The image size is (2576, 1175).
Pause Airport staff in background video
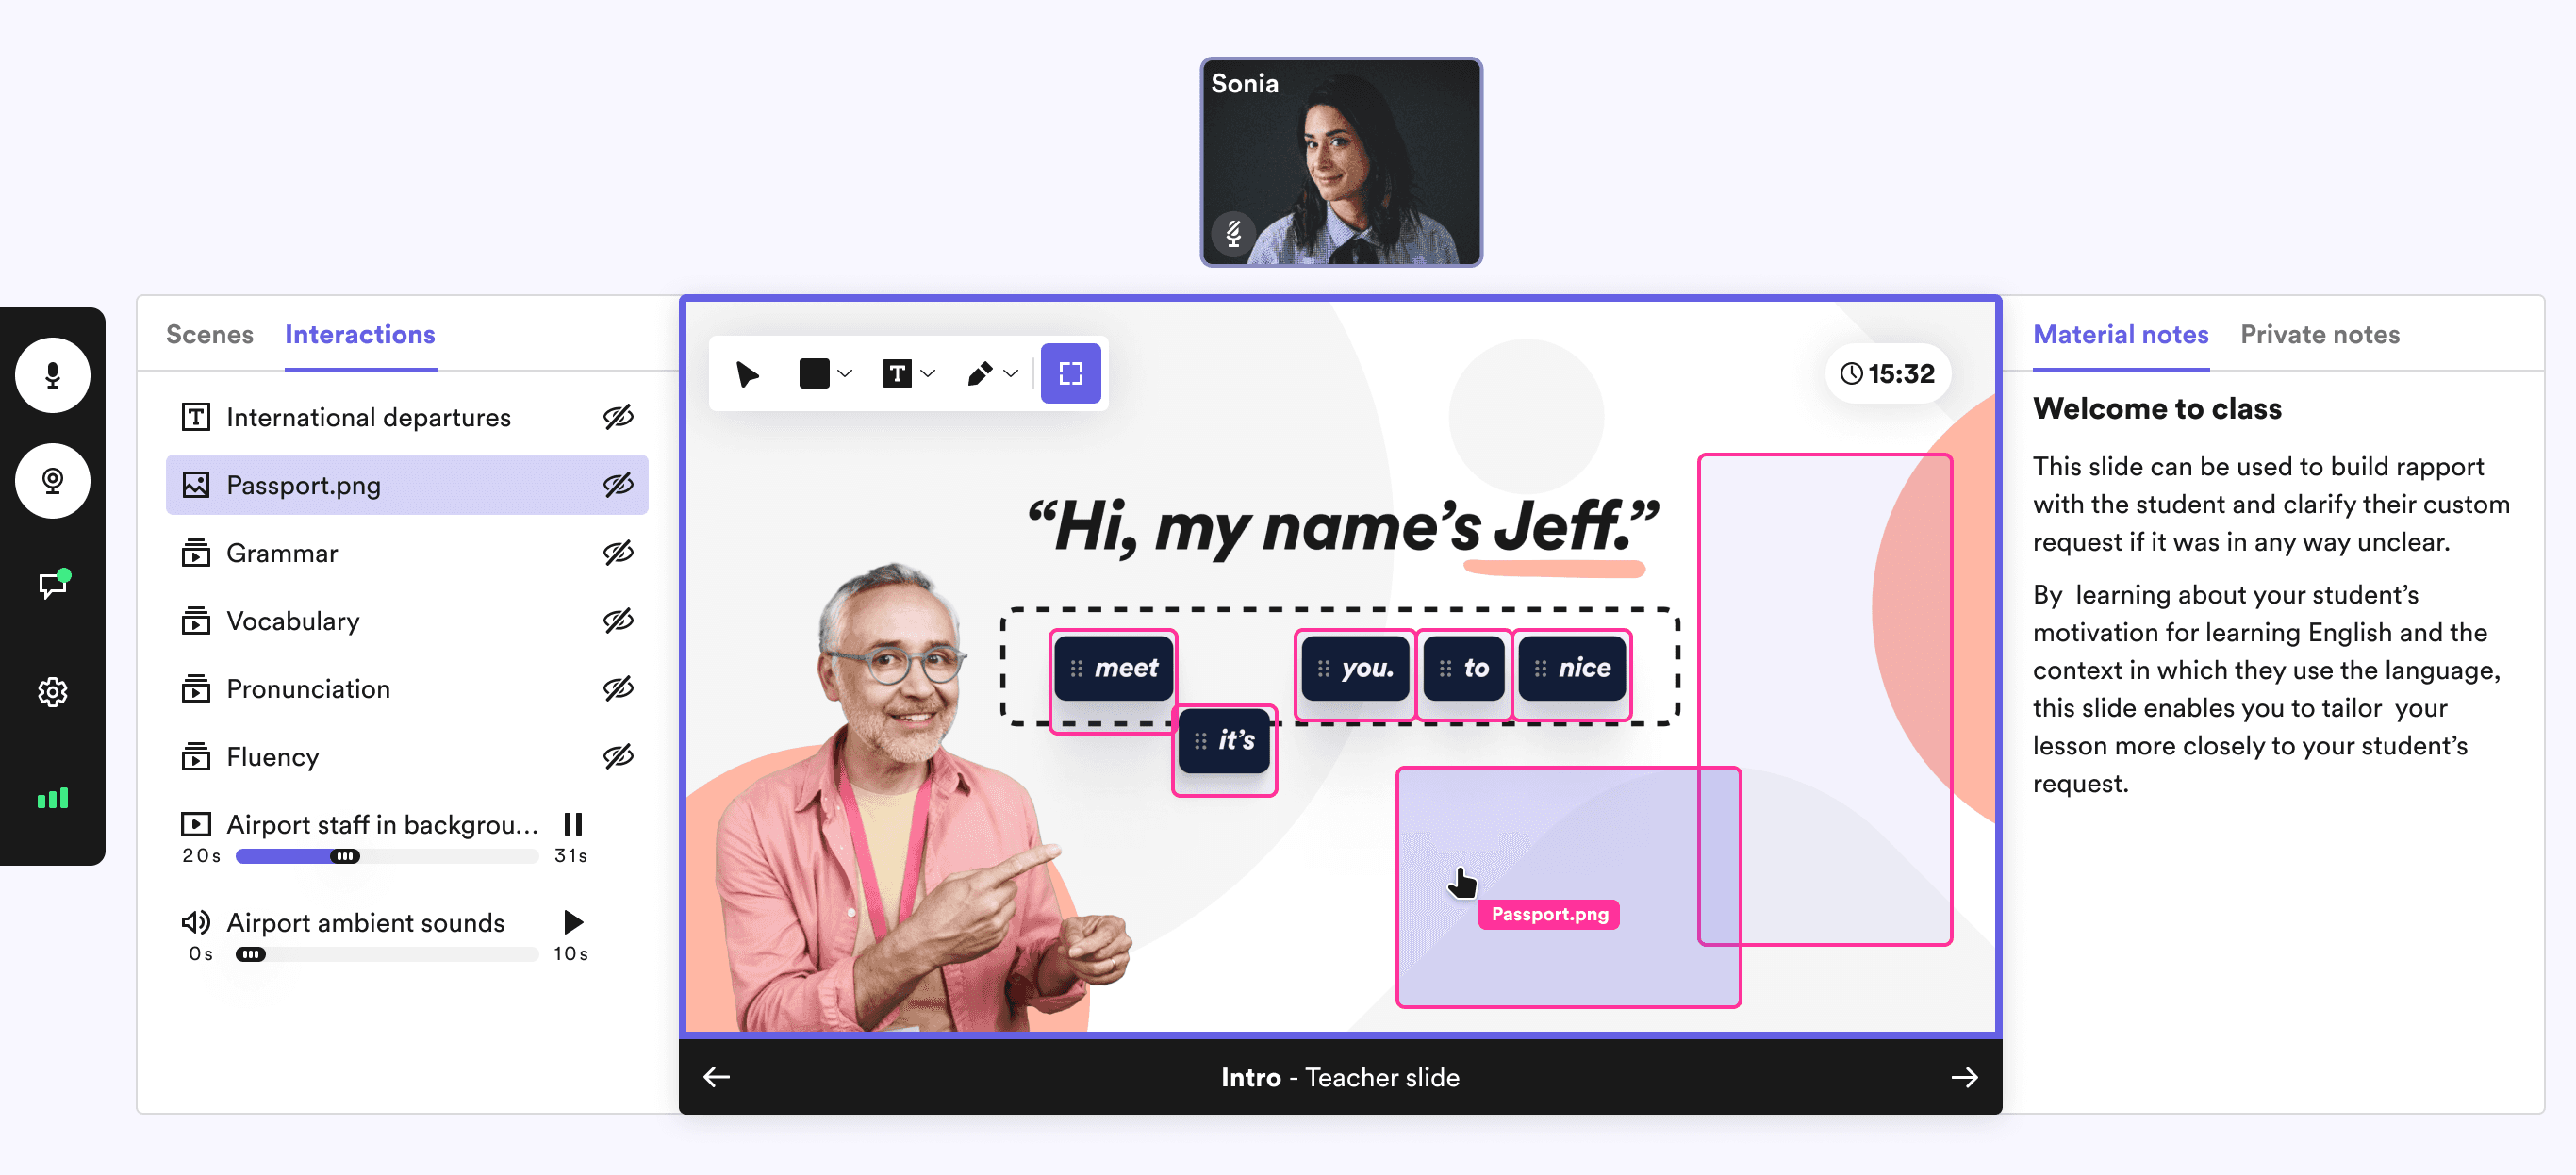(573, 824)
